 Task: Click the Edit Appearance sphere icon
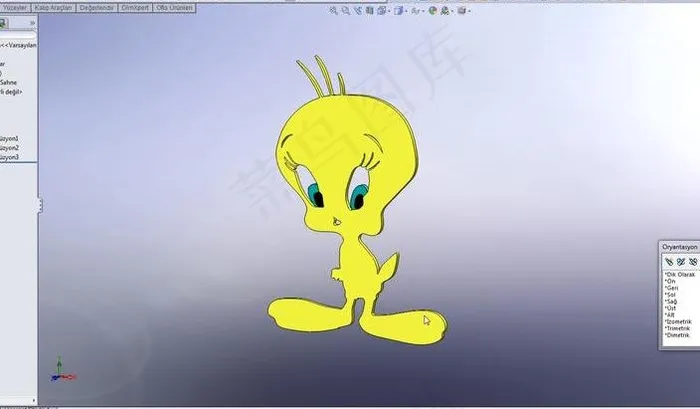coord(433,11)
